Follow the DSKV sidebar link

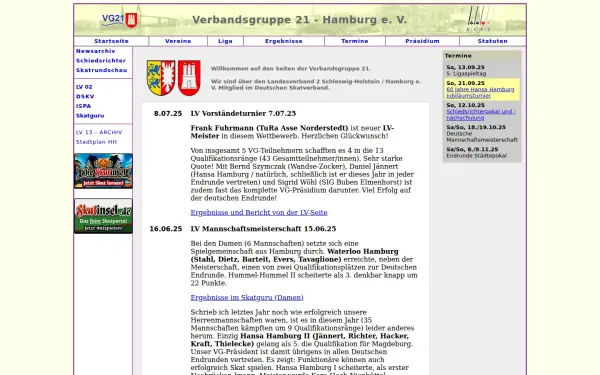(x=85, y=97)
